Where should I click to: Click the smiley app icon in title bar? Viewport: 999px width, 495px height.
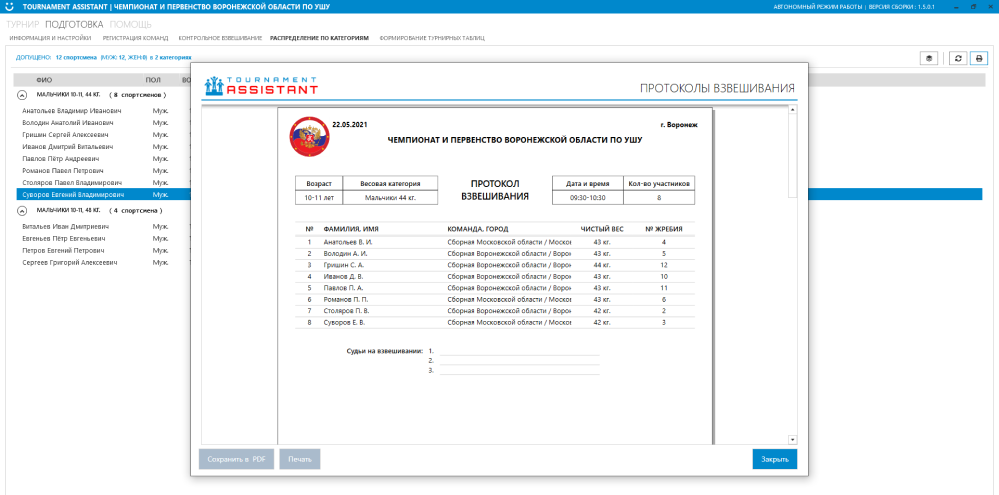(10, 6)
